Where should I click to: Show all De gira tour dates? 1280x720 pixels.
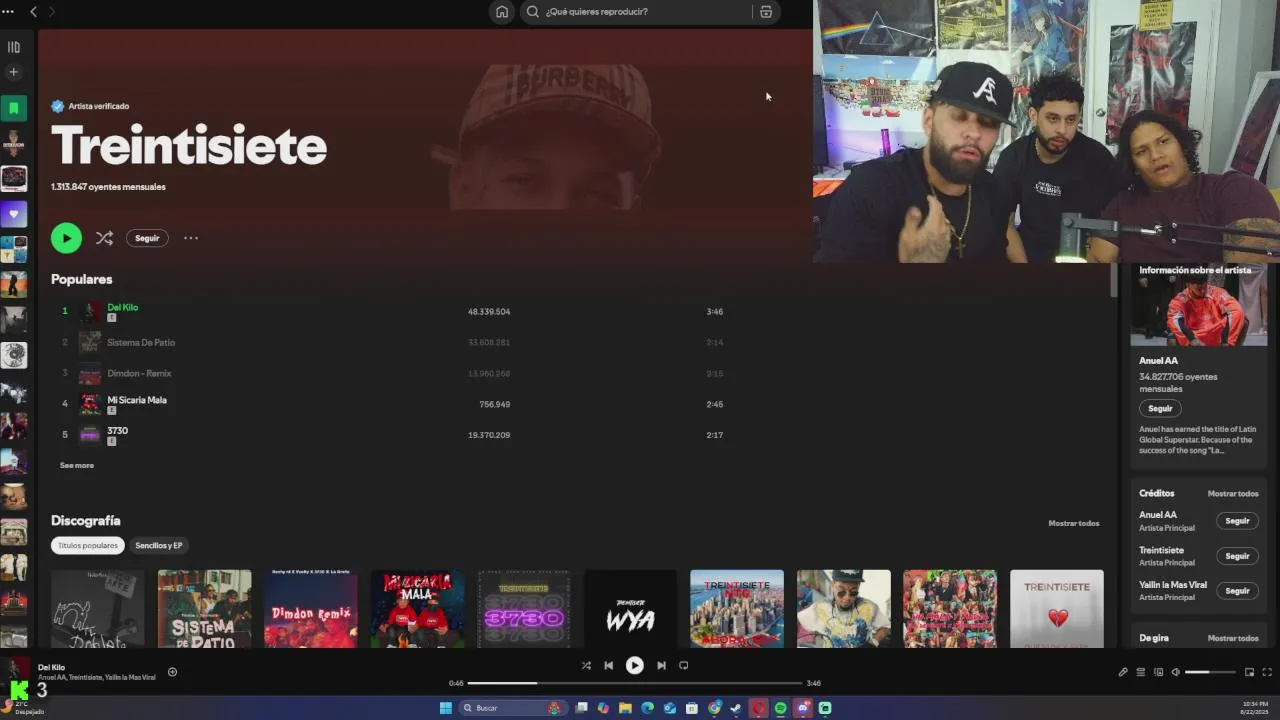click(x=1232, y=638)
